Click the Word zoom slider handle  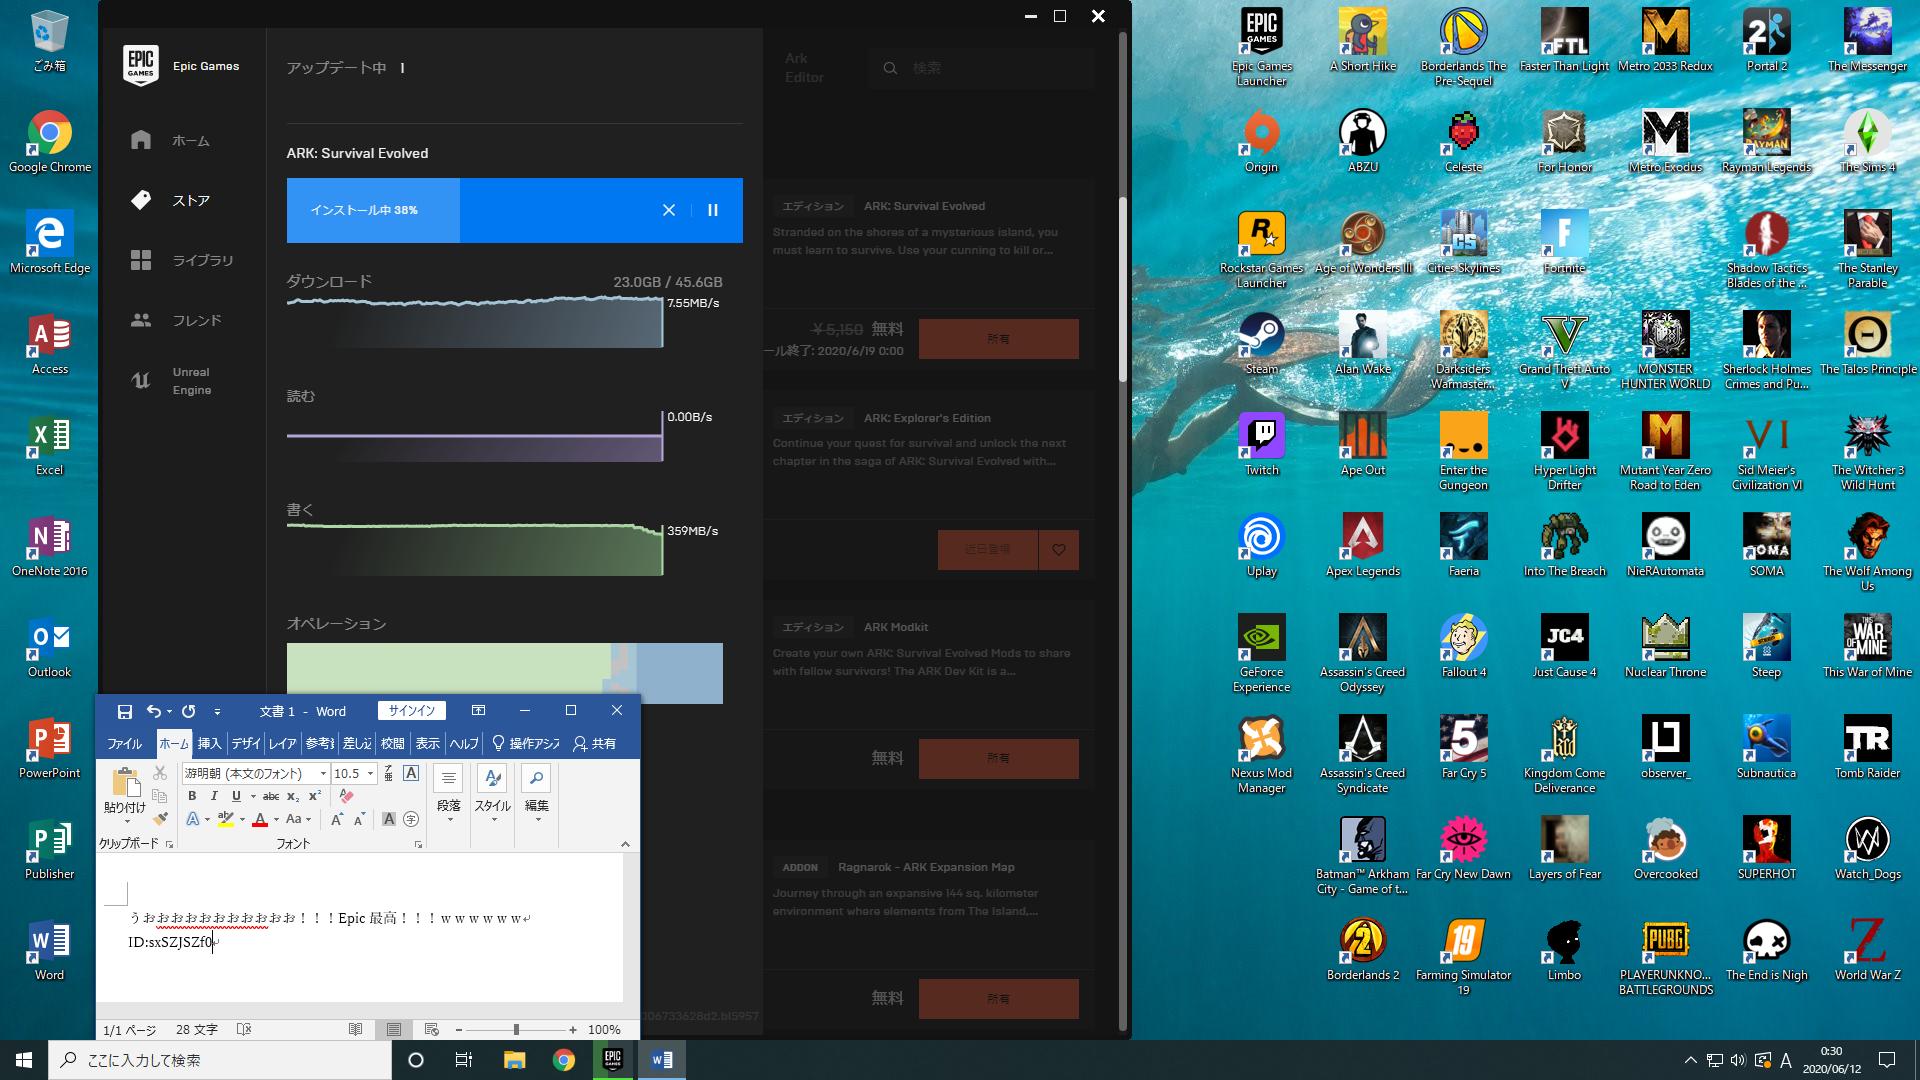tap(516, 1030)
